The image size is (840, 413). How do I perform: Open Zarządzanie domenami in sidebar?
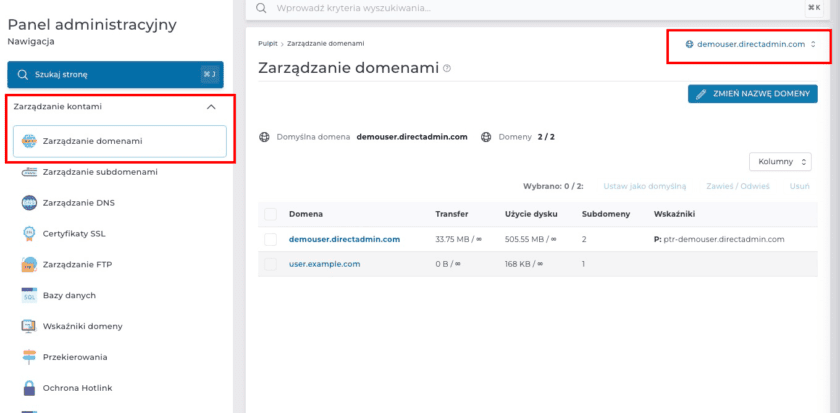coord(119,141)
